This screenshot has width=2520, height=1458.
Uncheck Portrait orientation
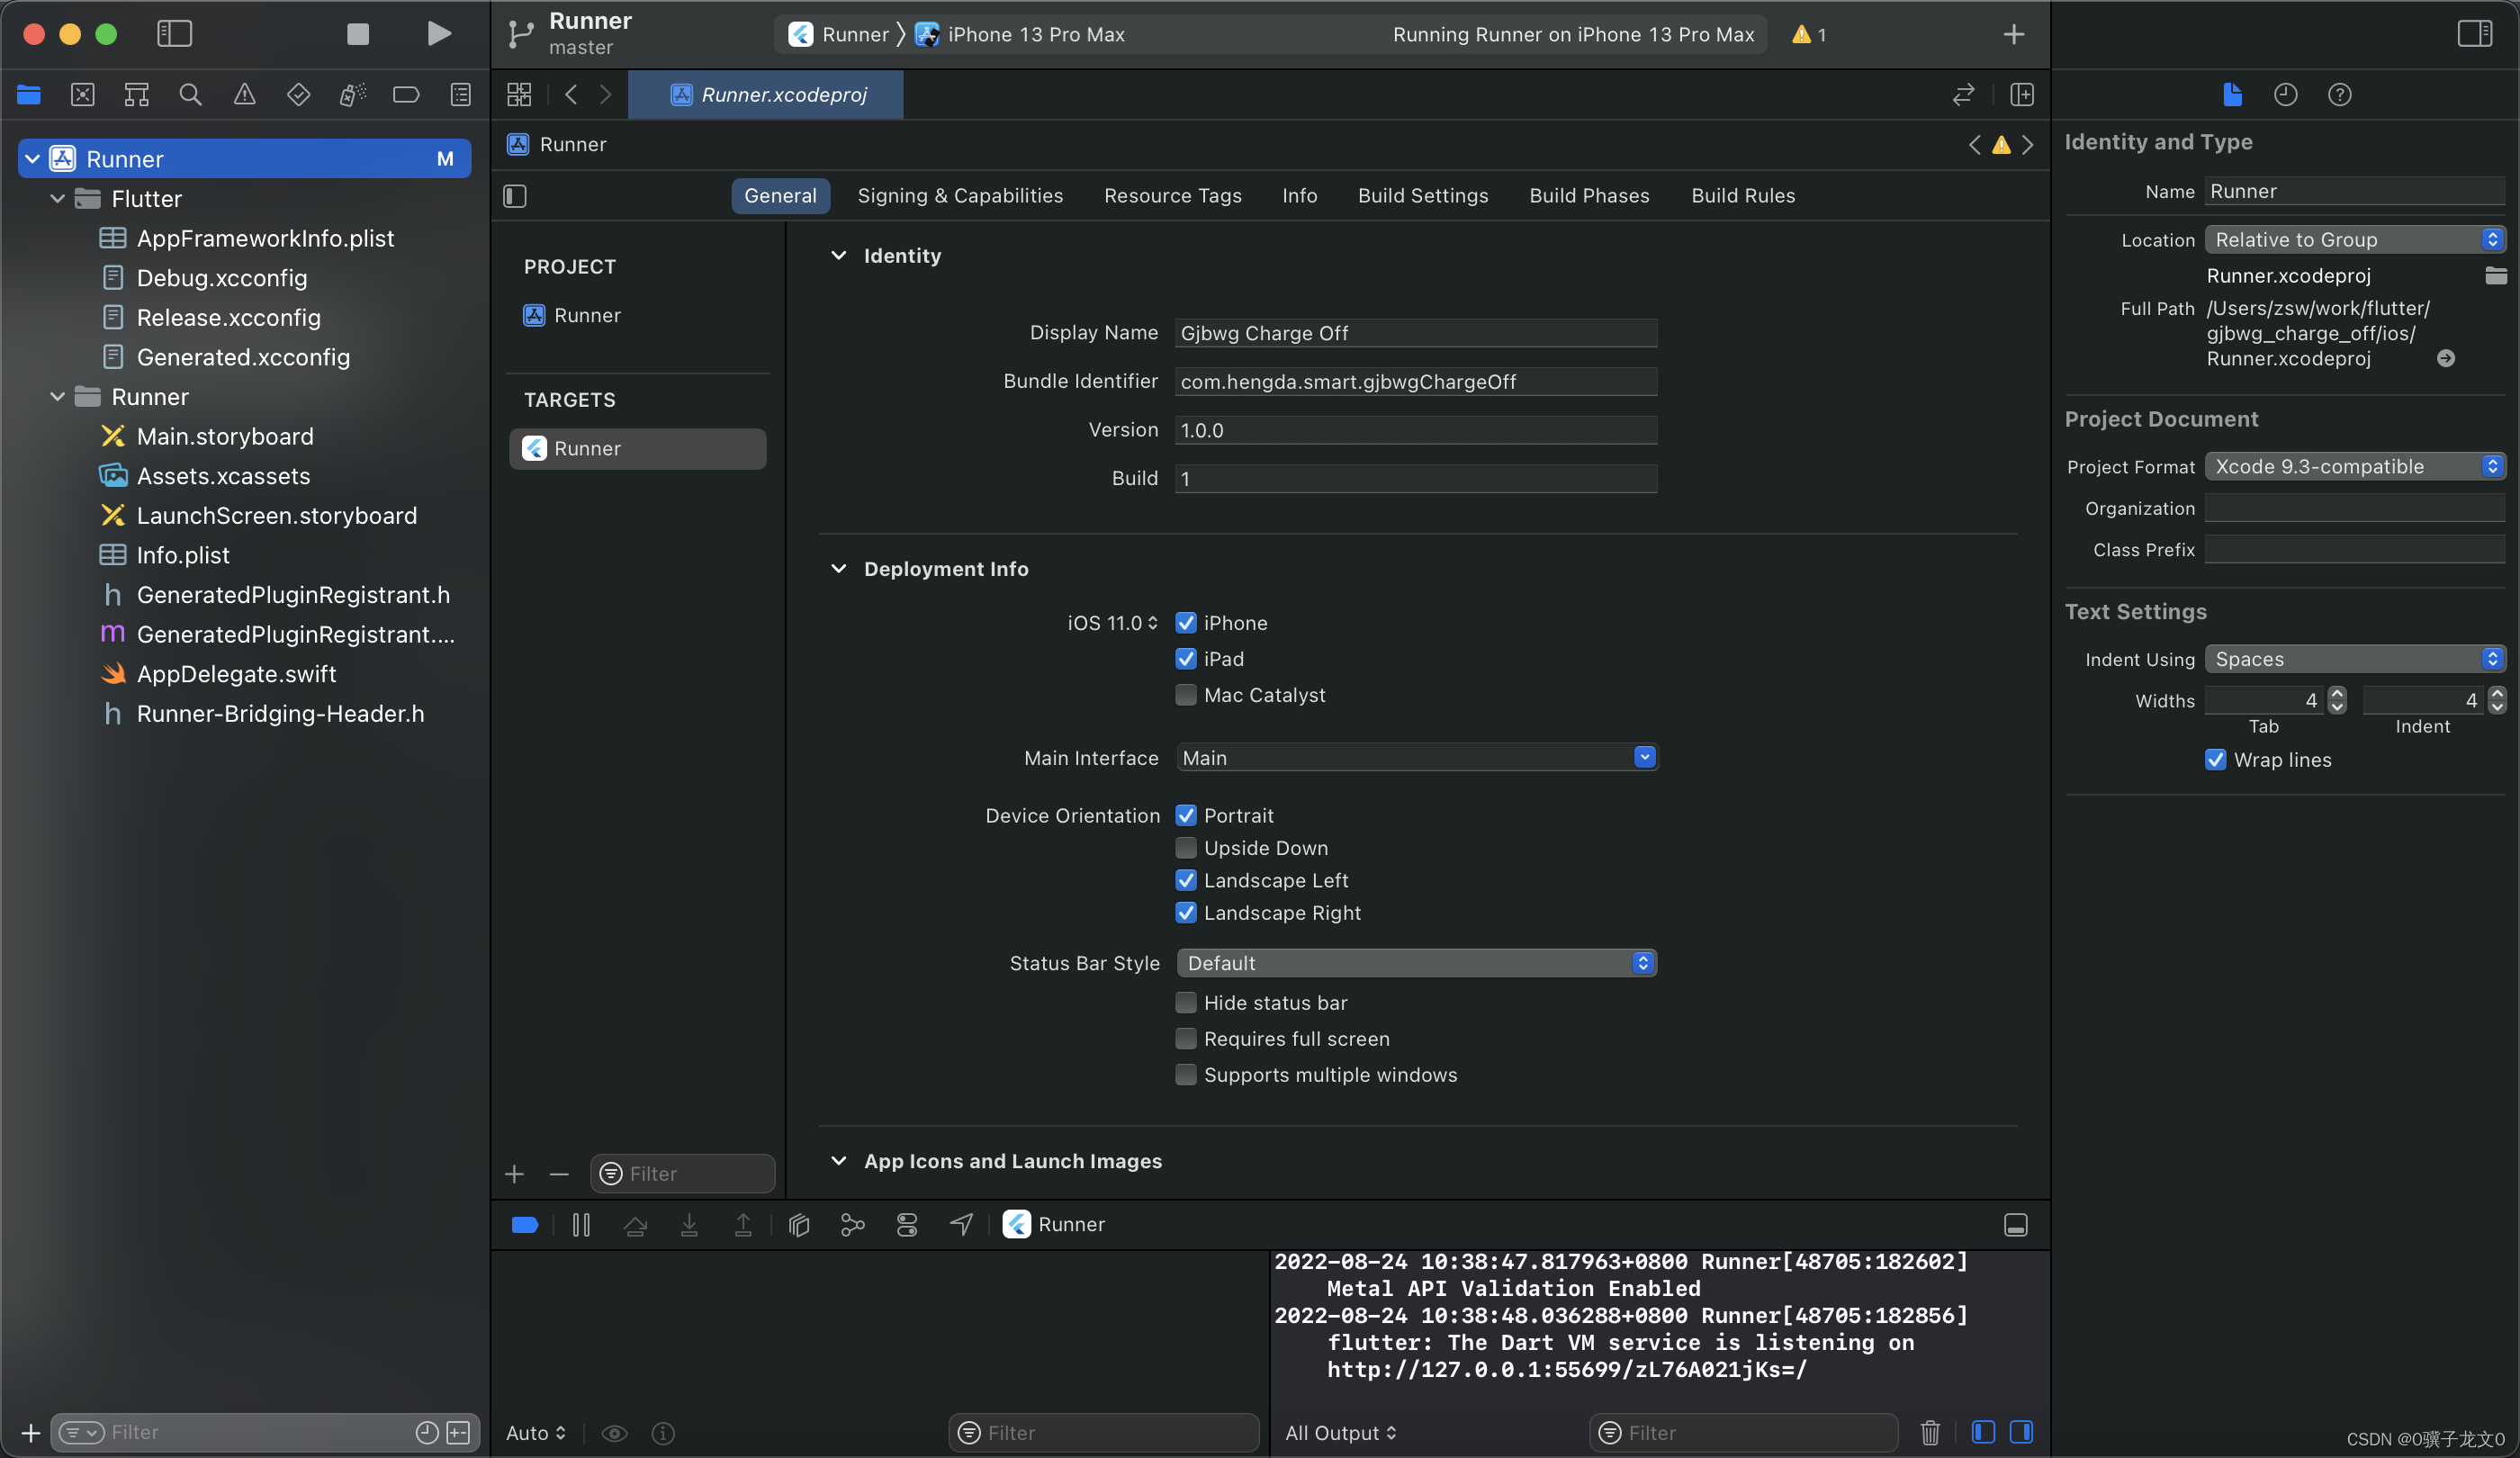(1186, 816)
